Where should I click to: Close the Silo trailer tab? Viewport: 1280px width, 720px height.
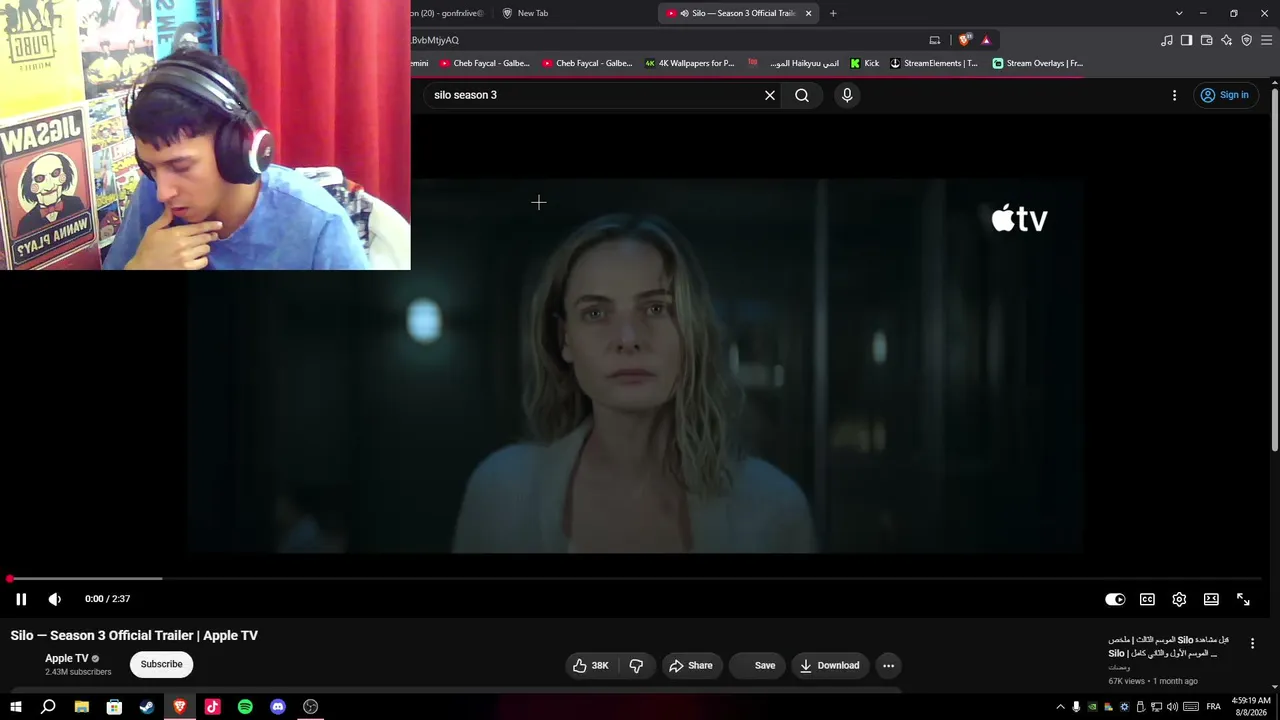pyautogui.click(x=808, y=13)
